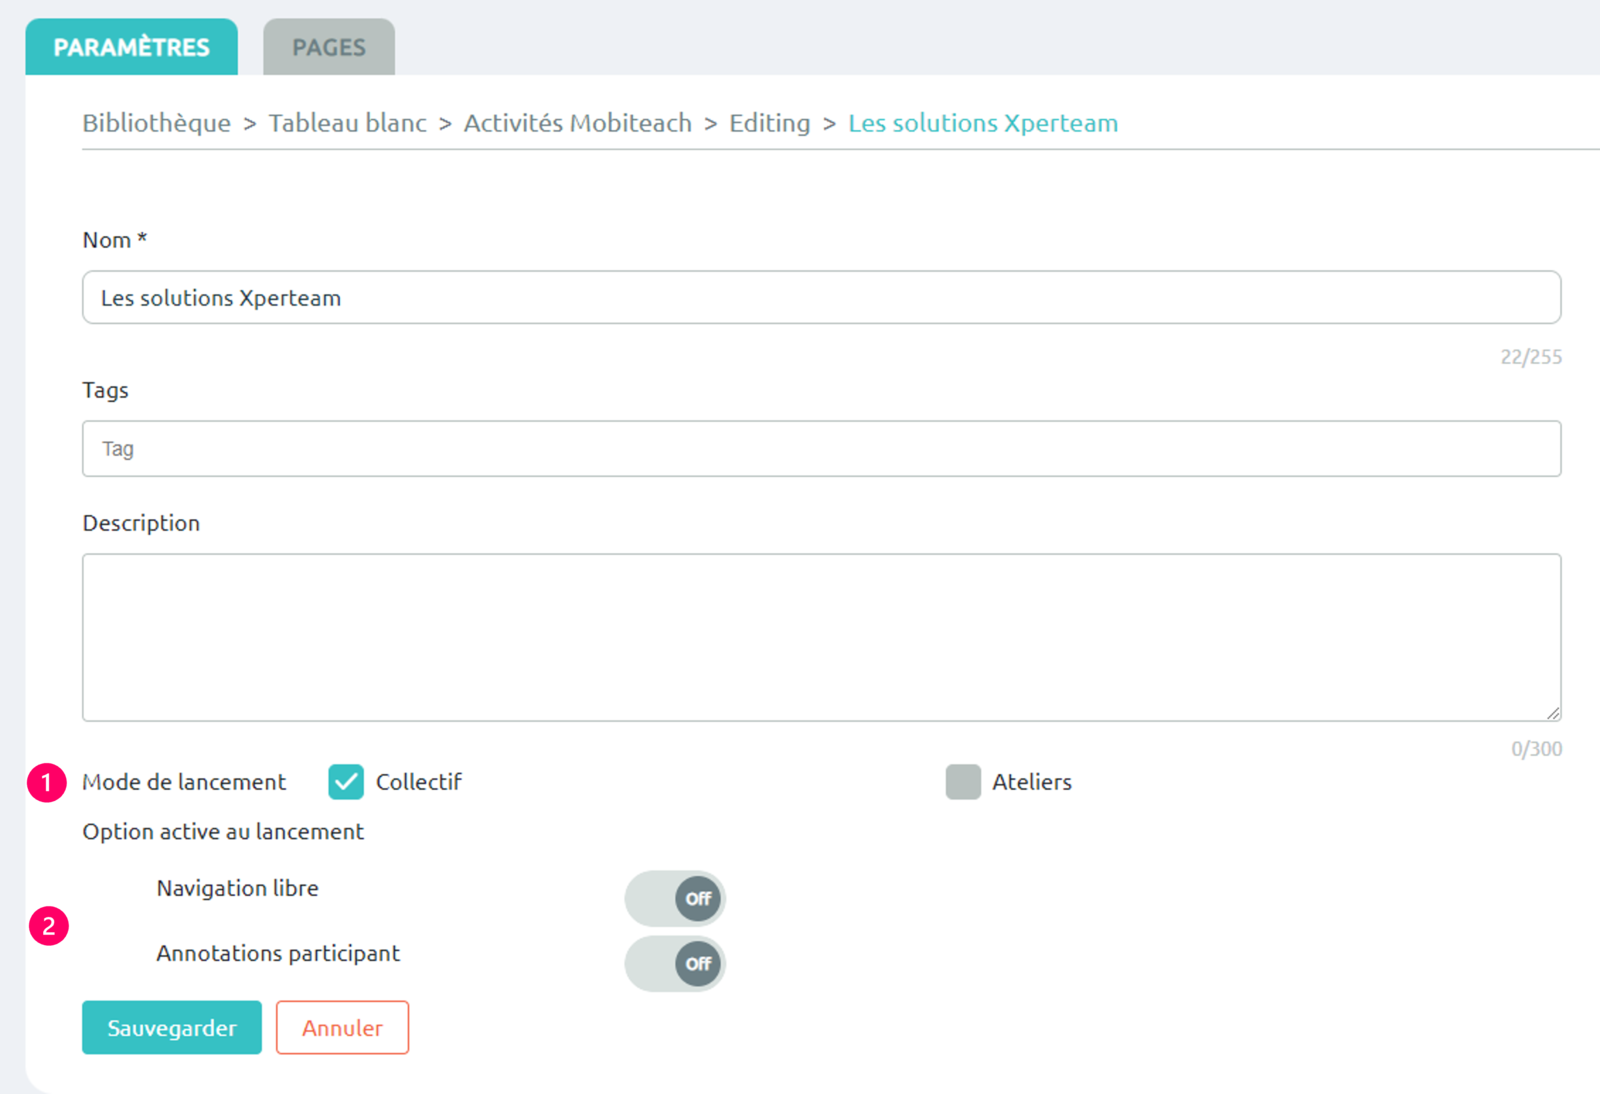Go to Bibliothèque in breadcrumb
This screenshot has width=1600, height=1094.
point(156,123)
